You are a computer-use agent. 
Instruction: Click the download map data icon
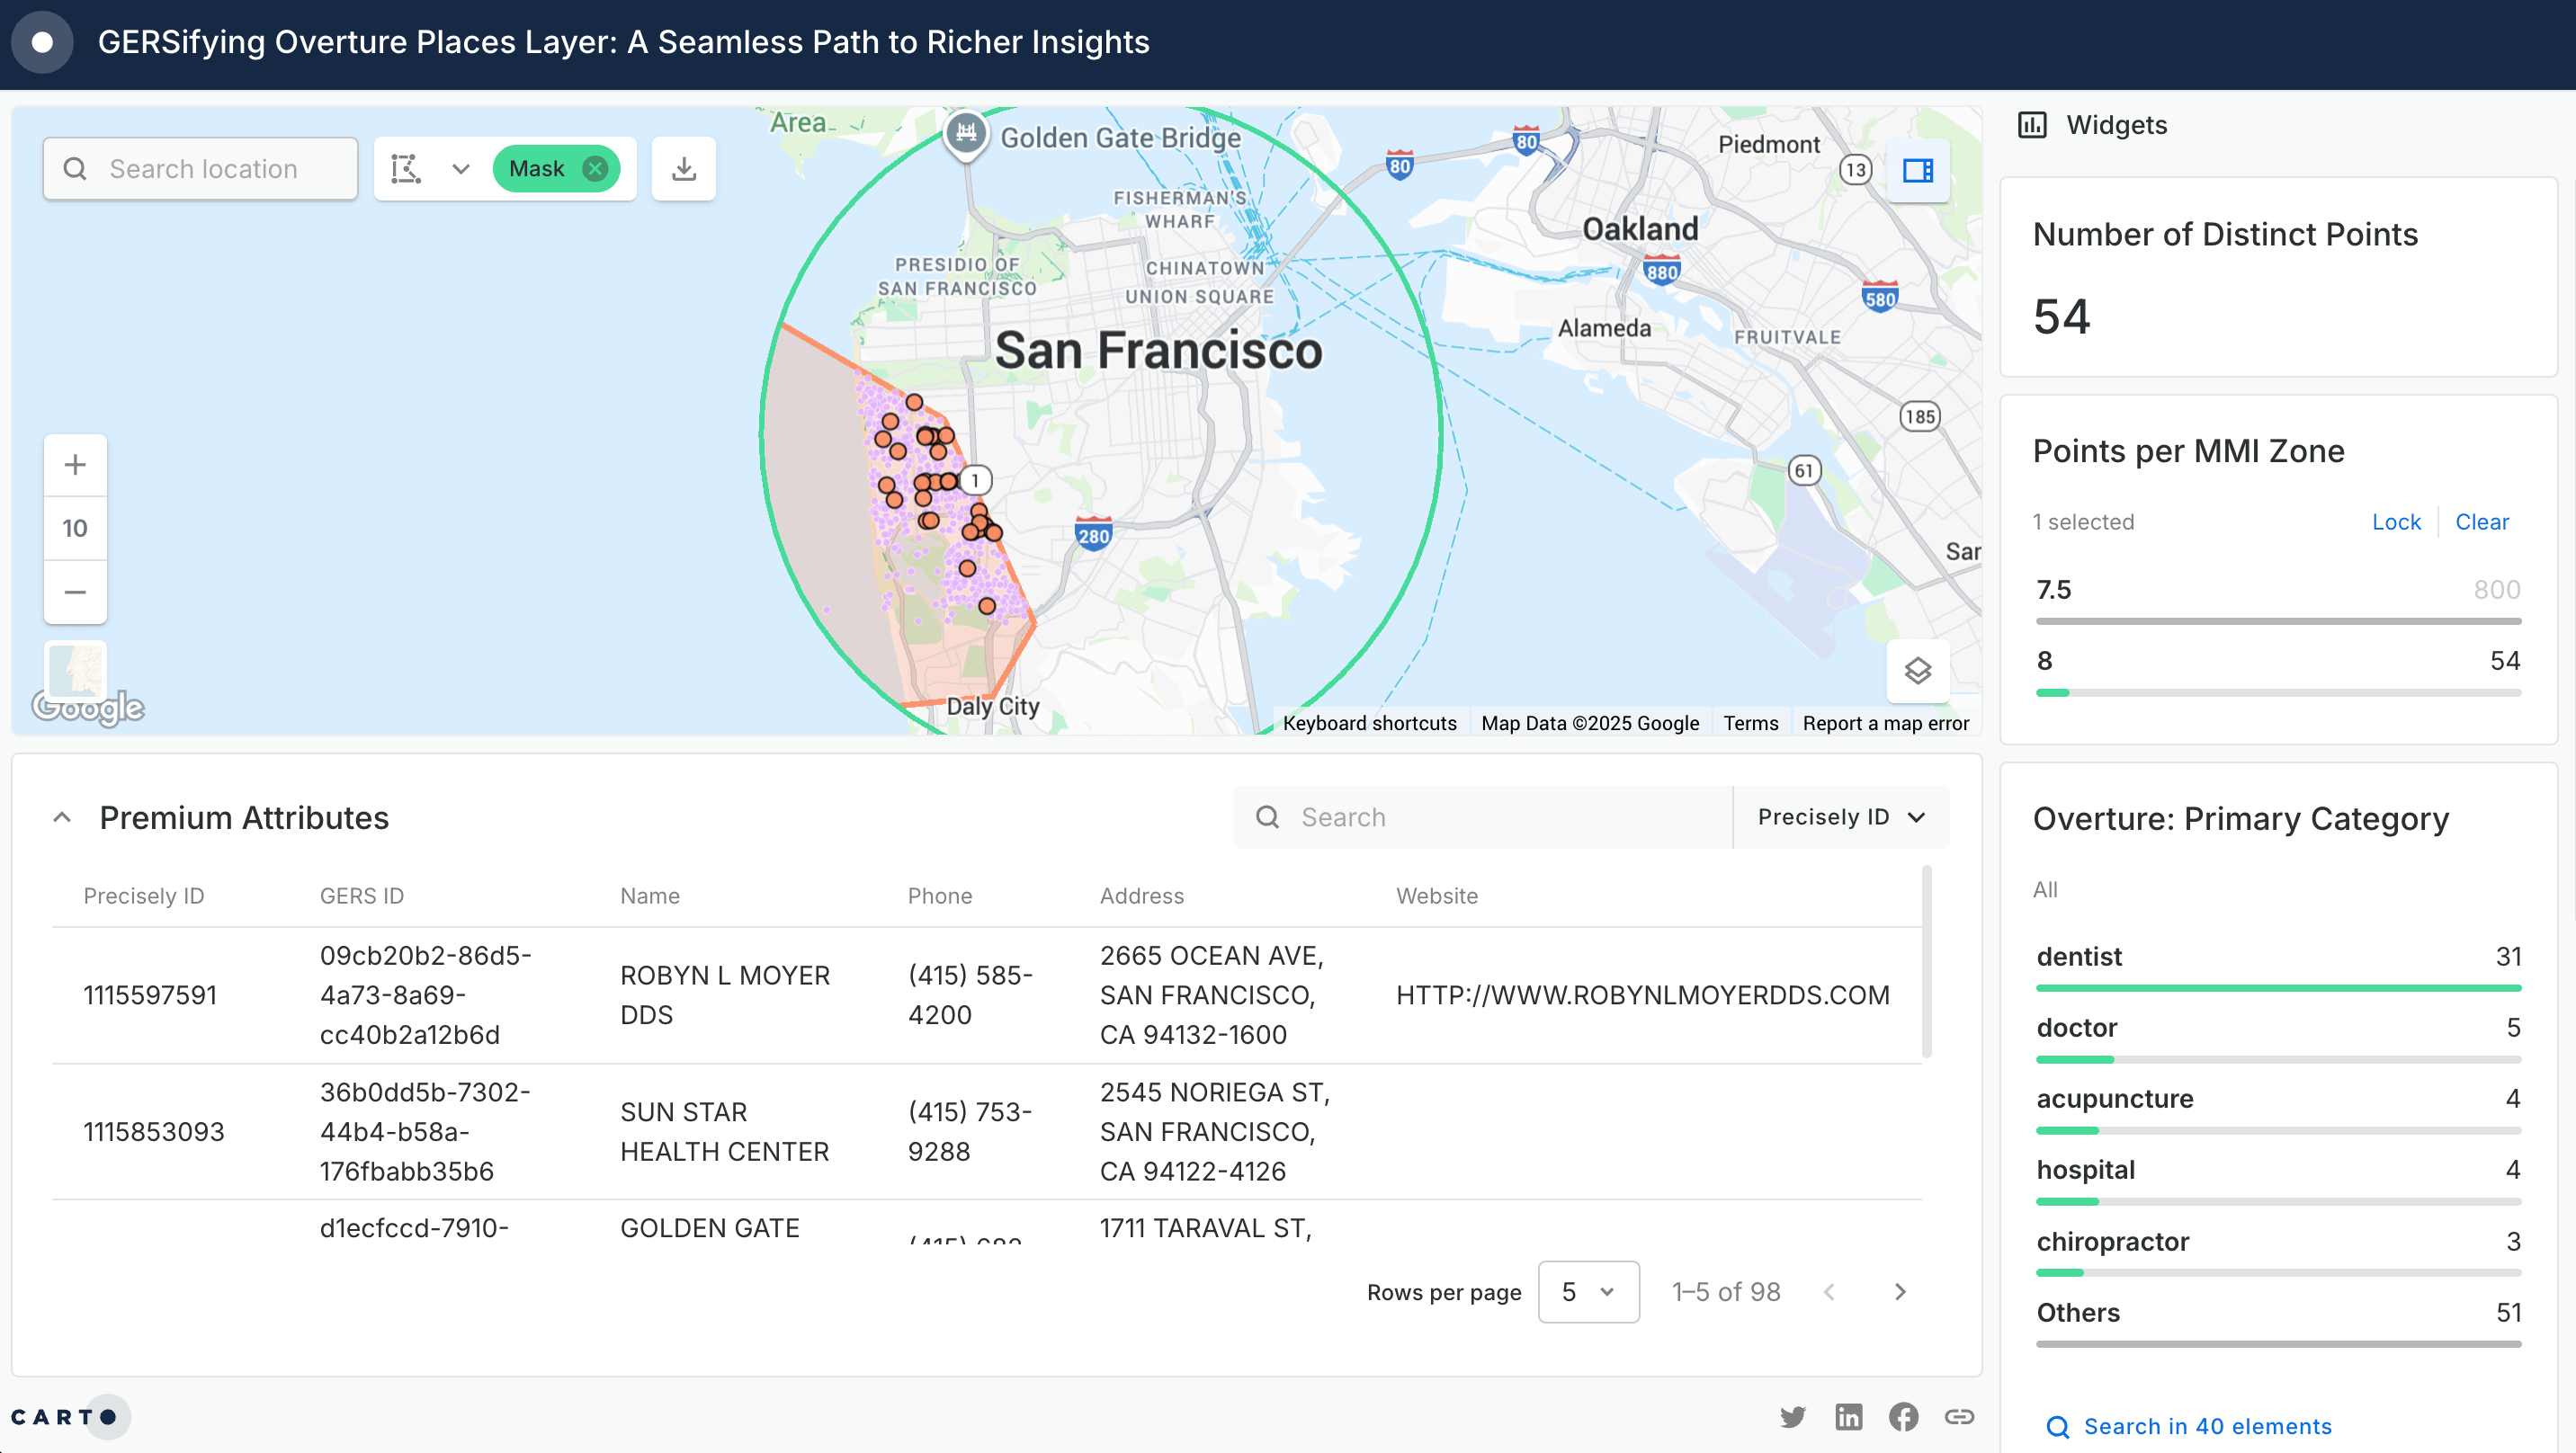click(684, 169)
